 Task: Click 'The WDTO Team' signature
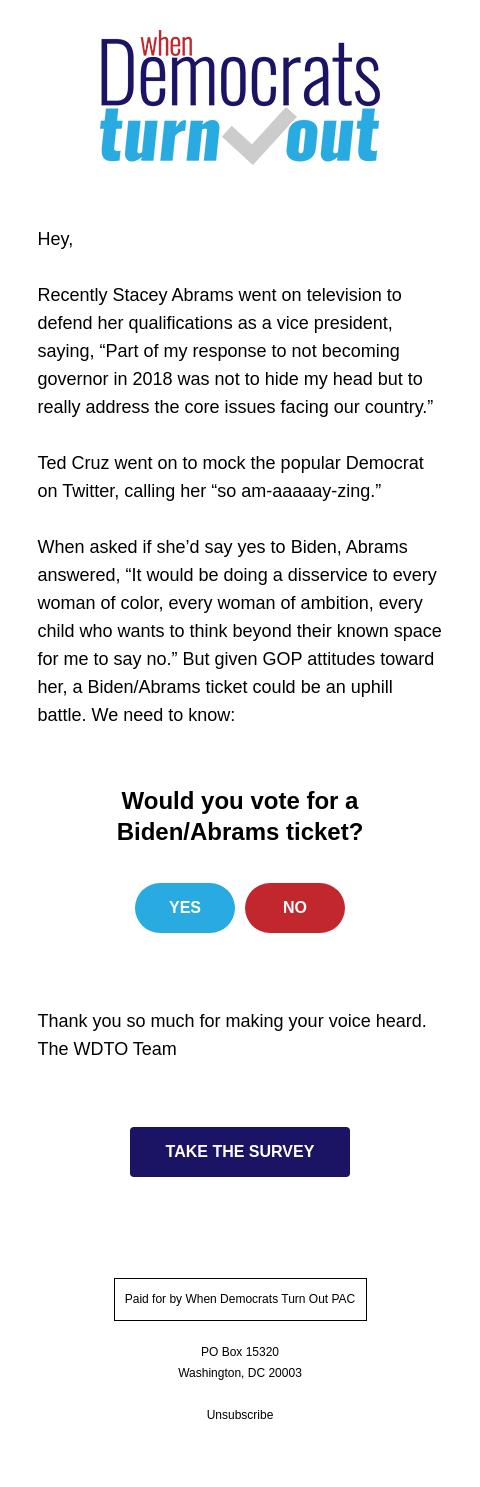107,1049
